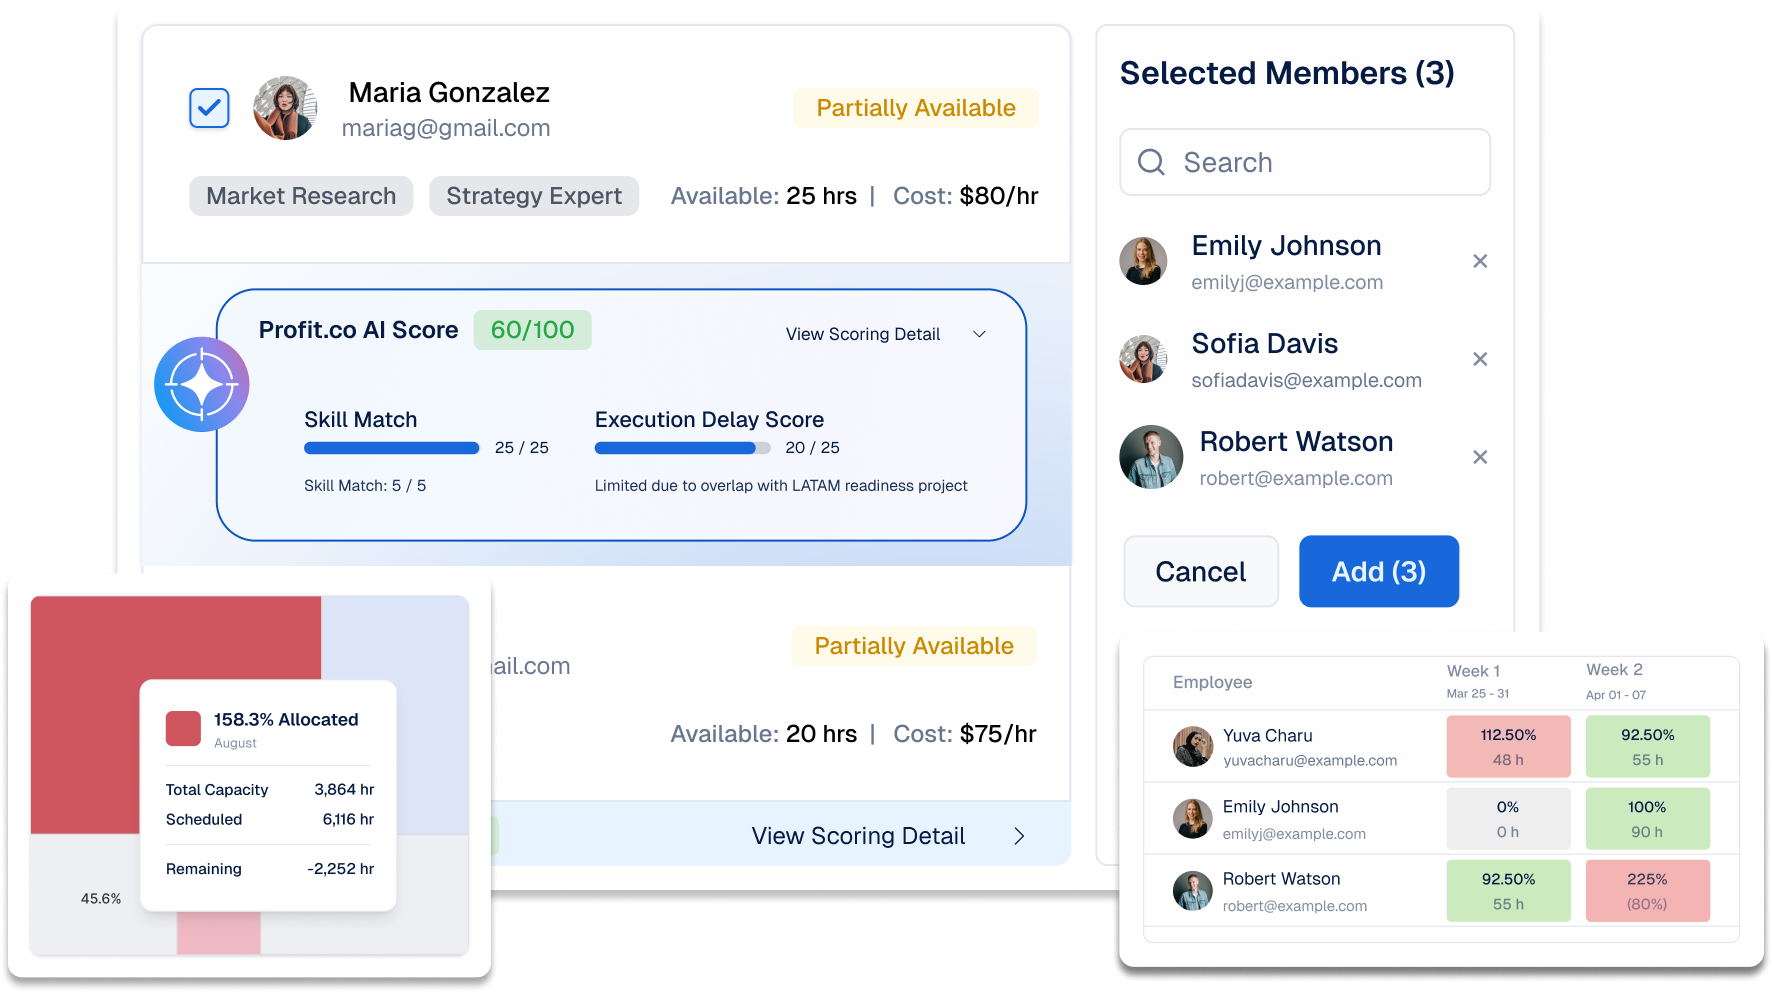Uncheck Maria Gonzalez's selection checkbox
The height and width of the screenshot is (994, 1772).
coord(209,108)
